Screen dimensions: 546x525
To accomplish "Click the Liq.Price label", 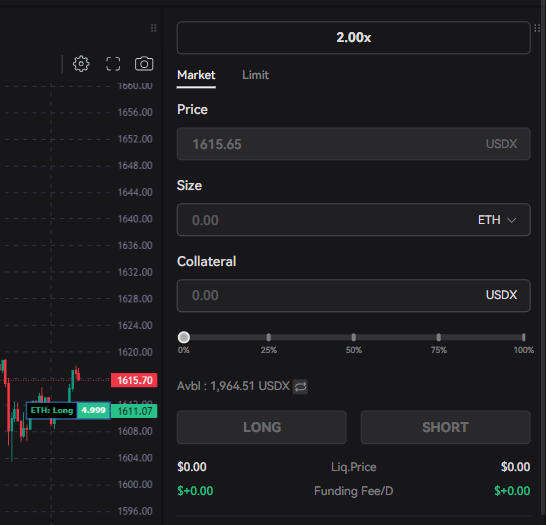I will pyautogui.click(x=353, y=467).
